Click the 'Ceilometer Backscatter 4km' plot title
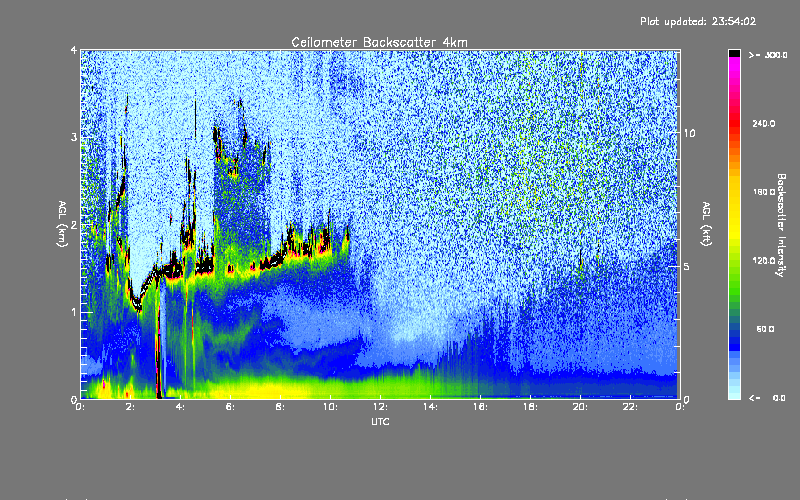 click(379, 42)
